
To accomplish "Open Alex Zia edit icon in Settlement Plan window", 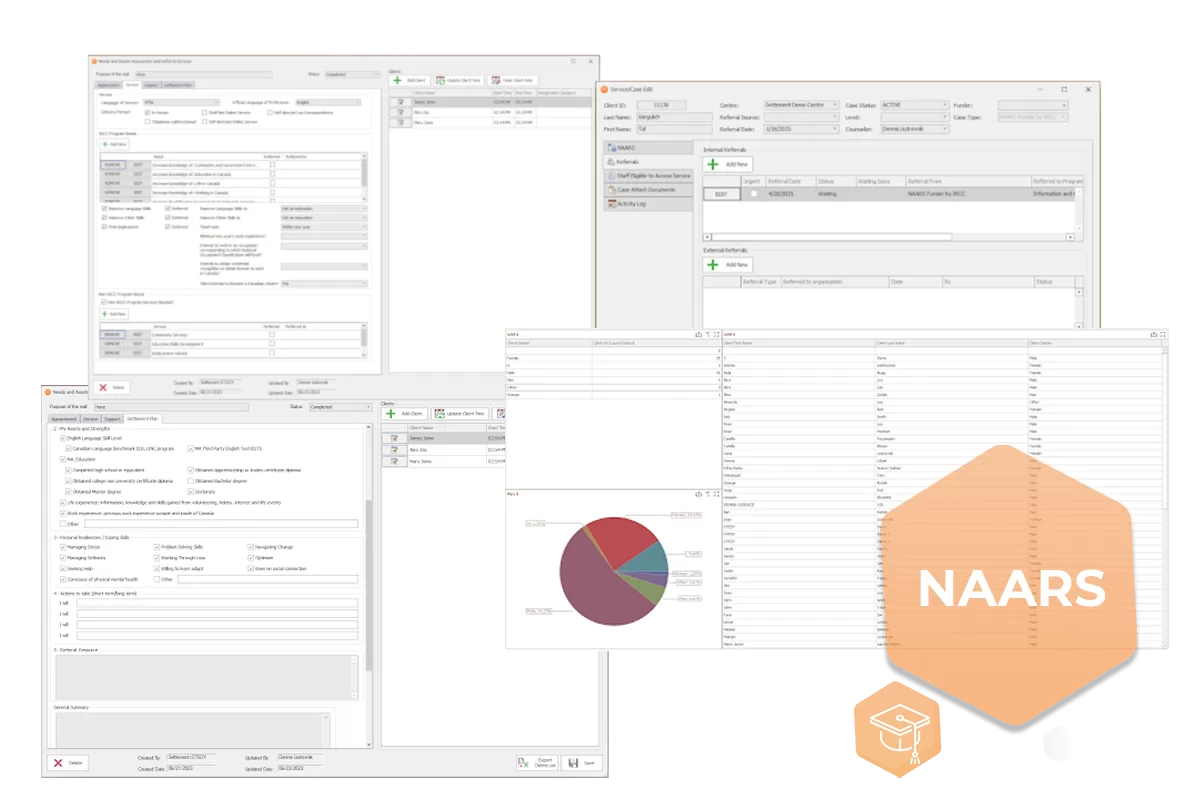I will 395,450.
